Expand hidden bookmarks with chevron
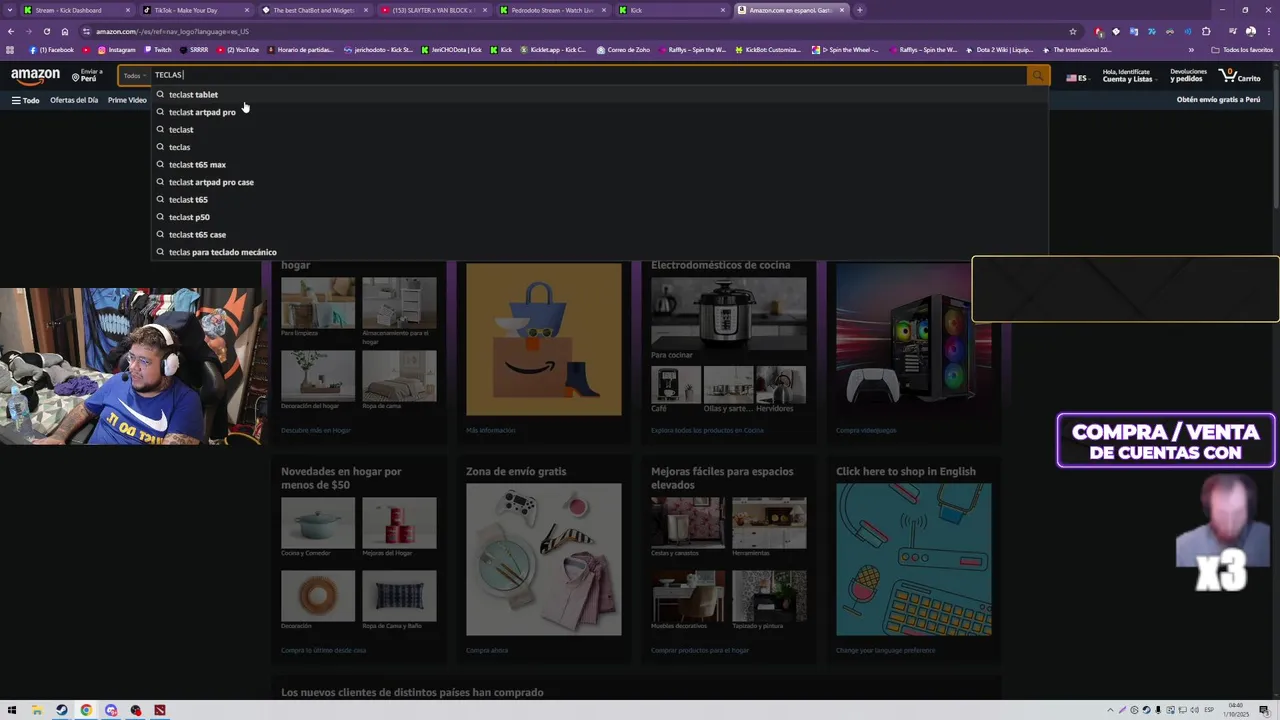1280x720 pixels. pos(1191,49)
